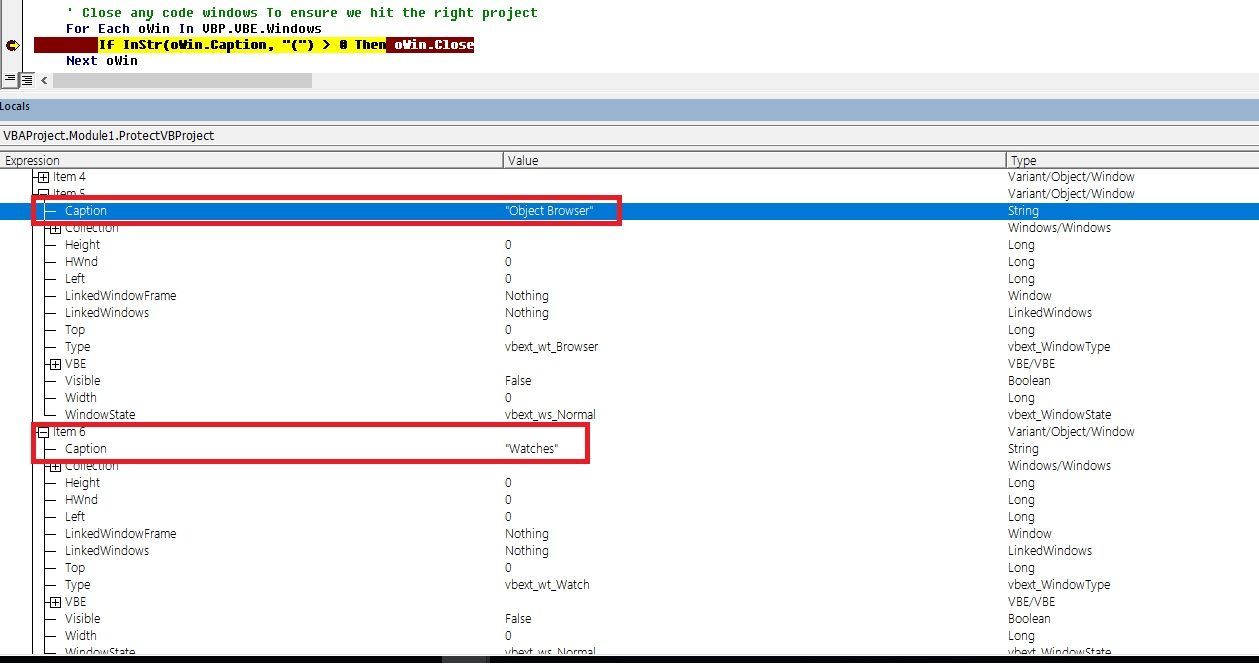
Task: Switch to Procedure View icon
Action: [x=9, y=79]
